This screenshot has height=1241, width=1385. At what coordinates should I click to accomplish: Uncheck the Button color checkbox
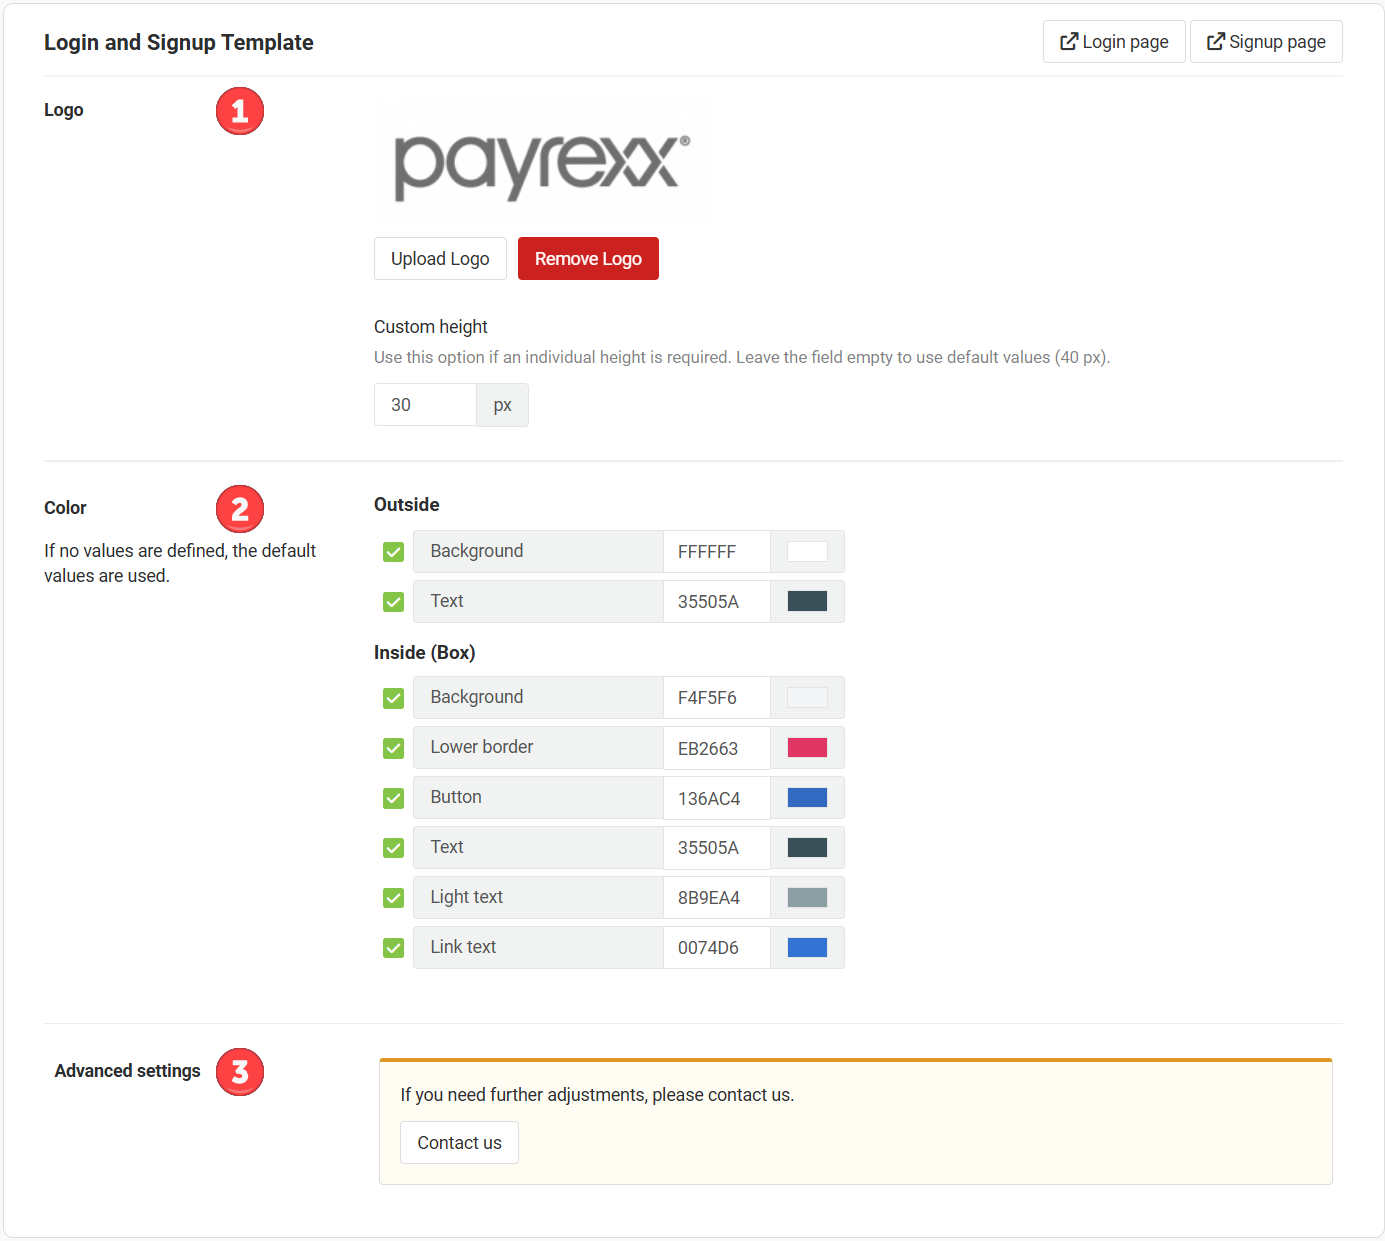click(x=393, y=798)
